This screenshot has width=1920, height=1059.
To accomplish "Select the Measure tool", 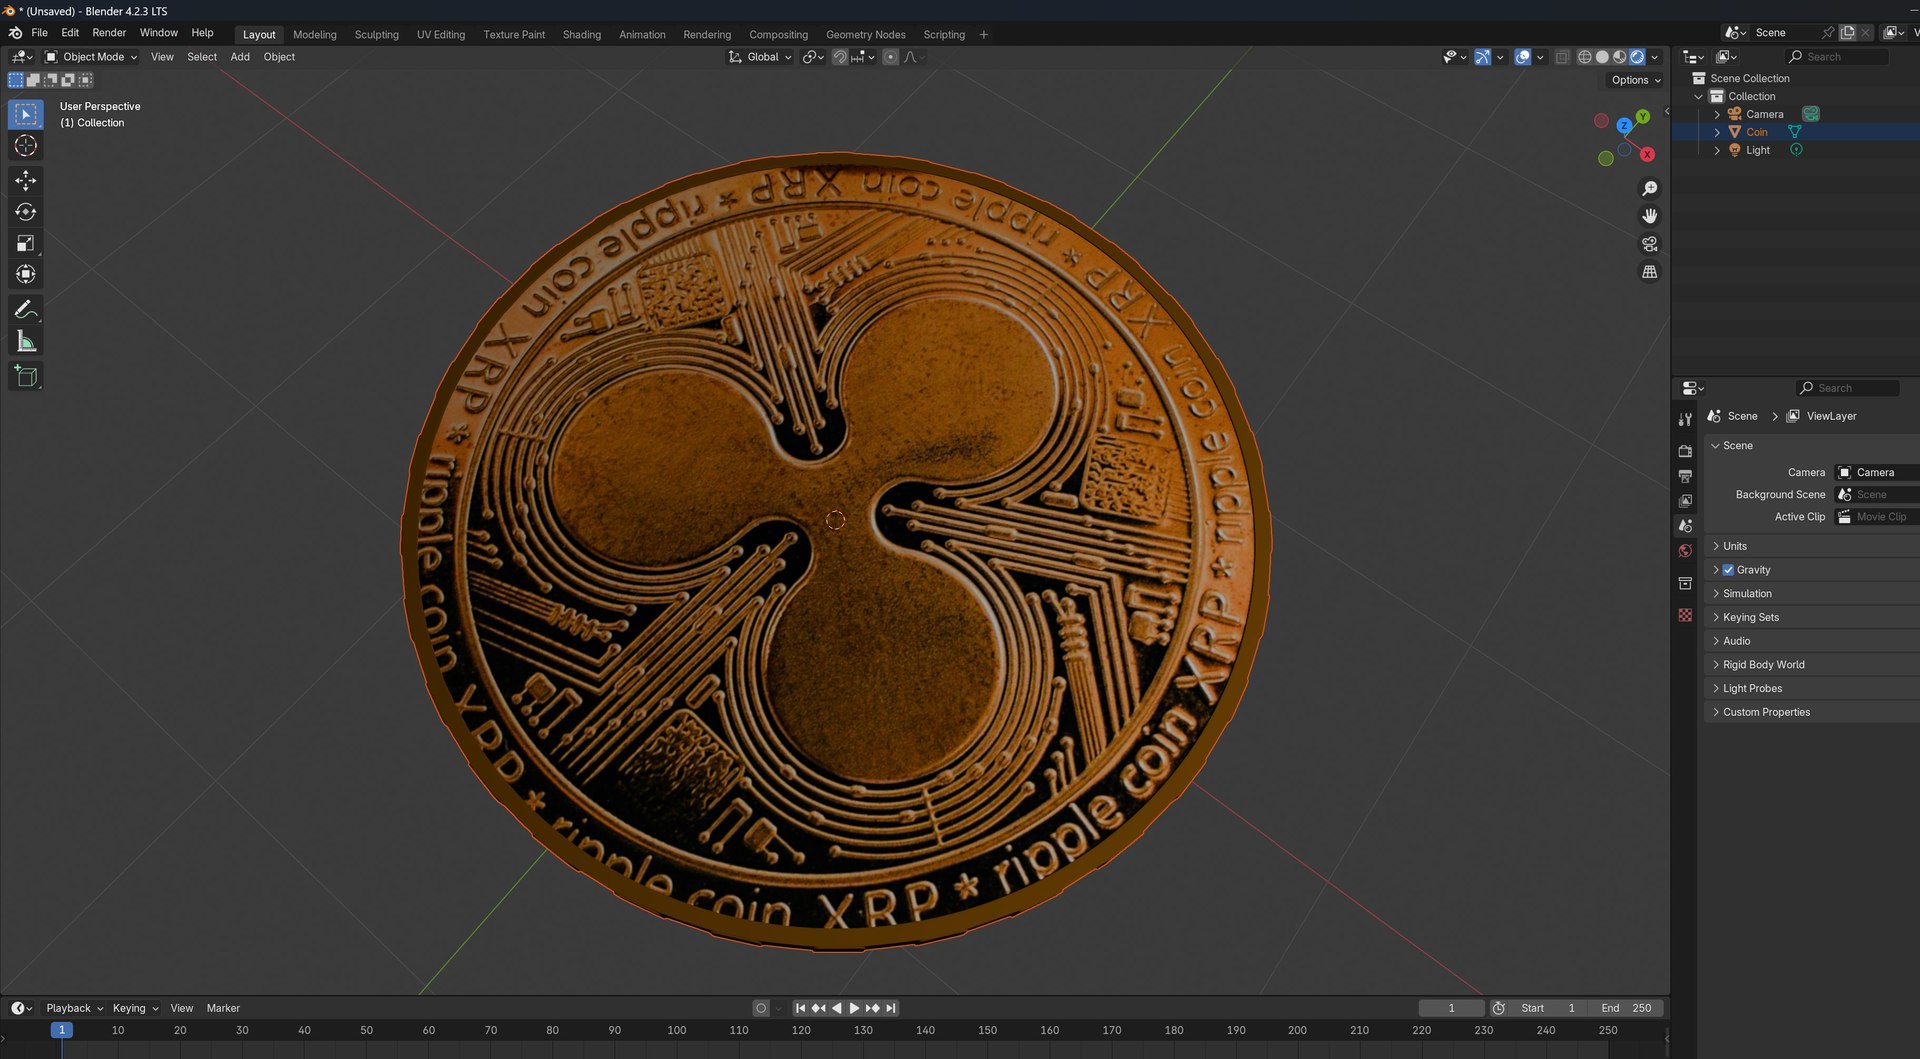I will (26, 342).
